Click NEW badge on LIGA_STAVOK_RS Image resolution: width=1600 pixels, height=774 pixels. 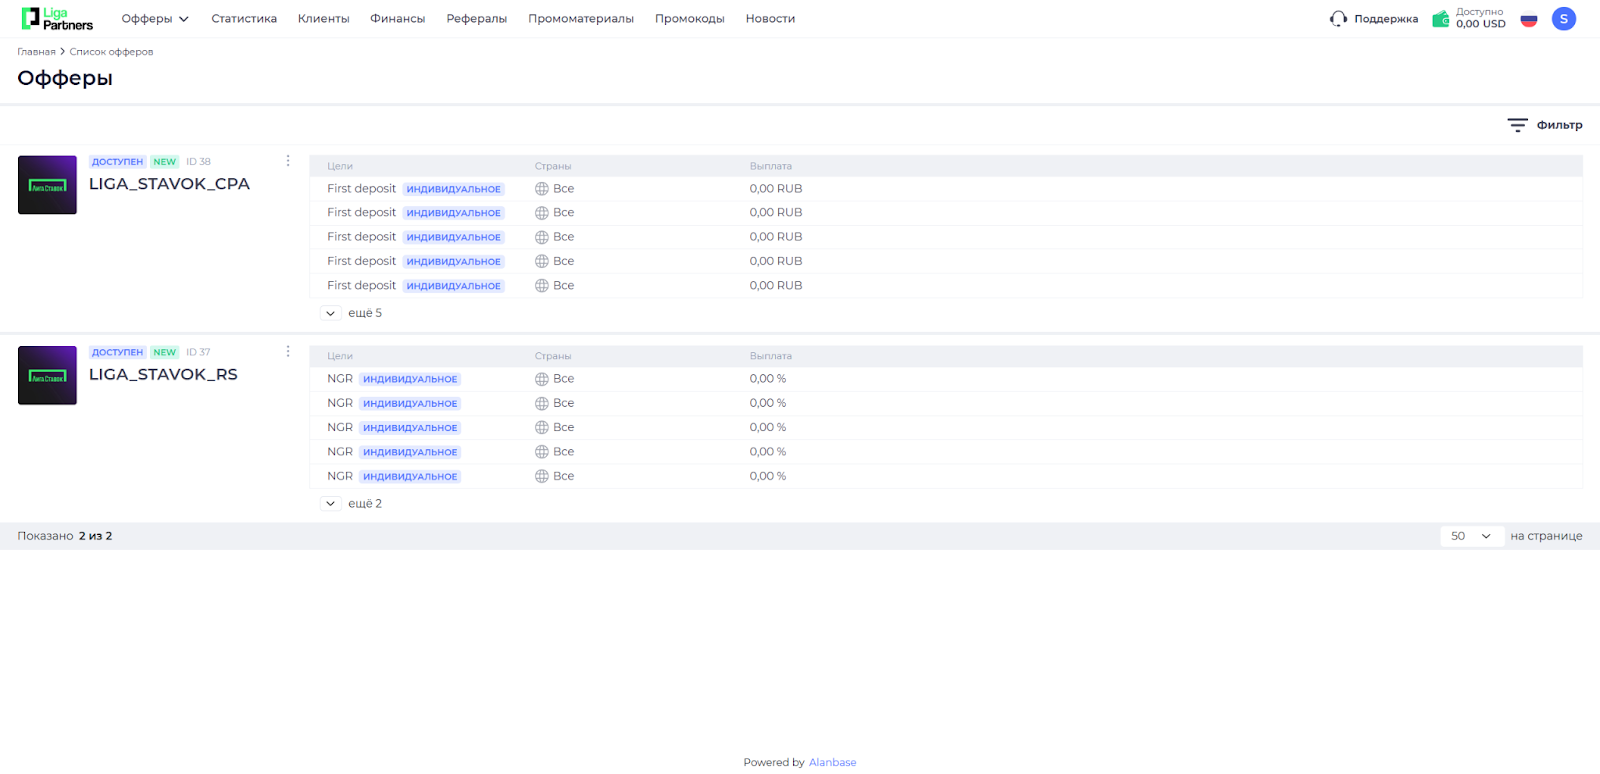click(x=165, y=352)
